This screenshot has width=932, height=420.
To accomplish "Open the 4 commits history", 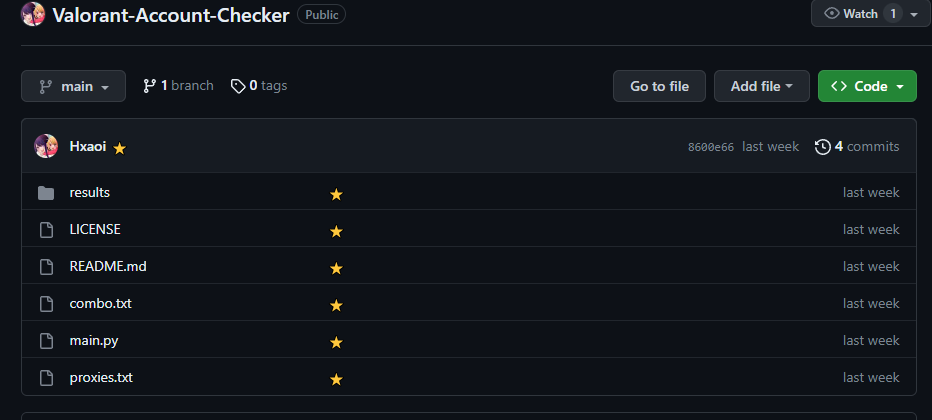I will tap(857, 146).
